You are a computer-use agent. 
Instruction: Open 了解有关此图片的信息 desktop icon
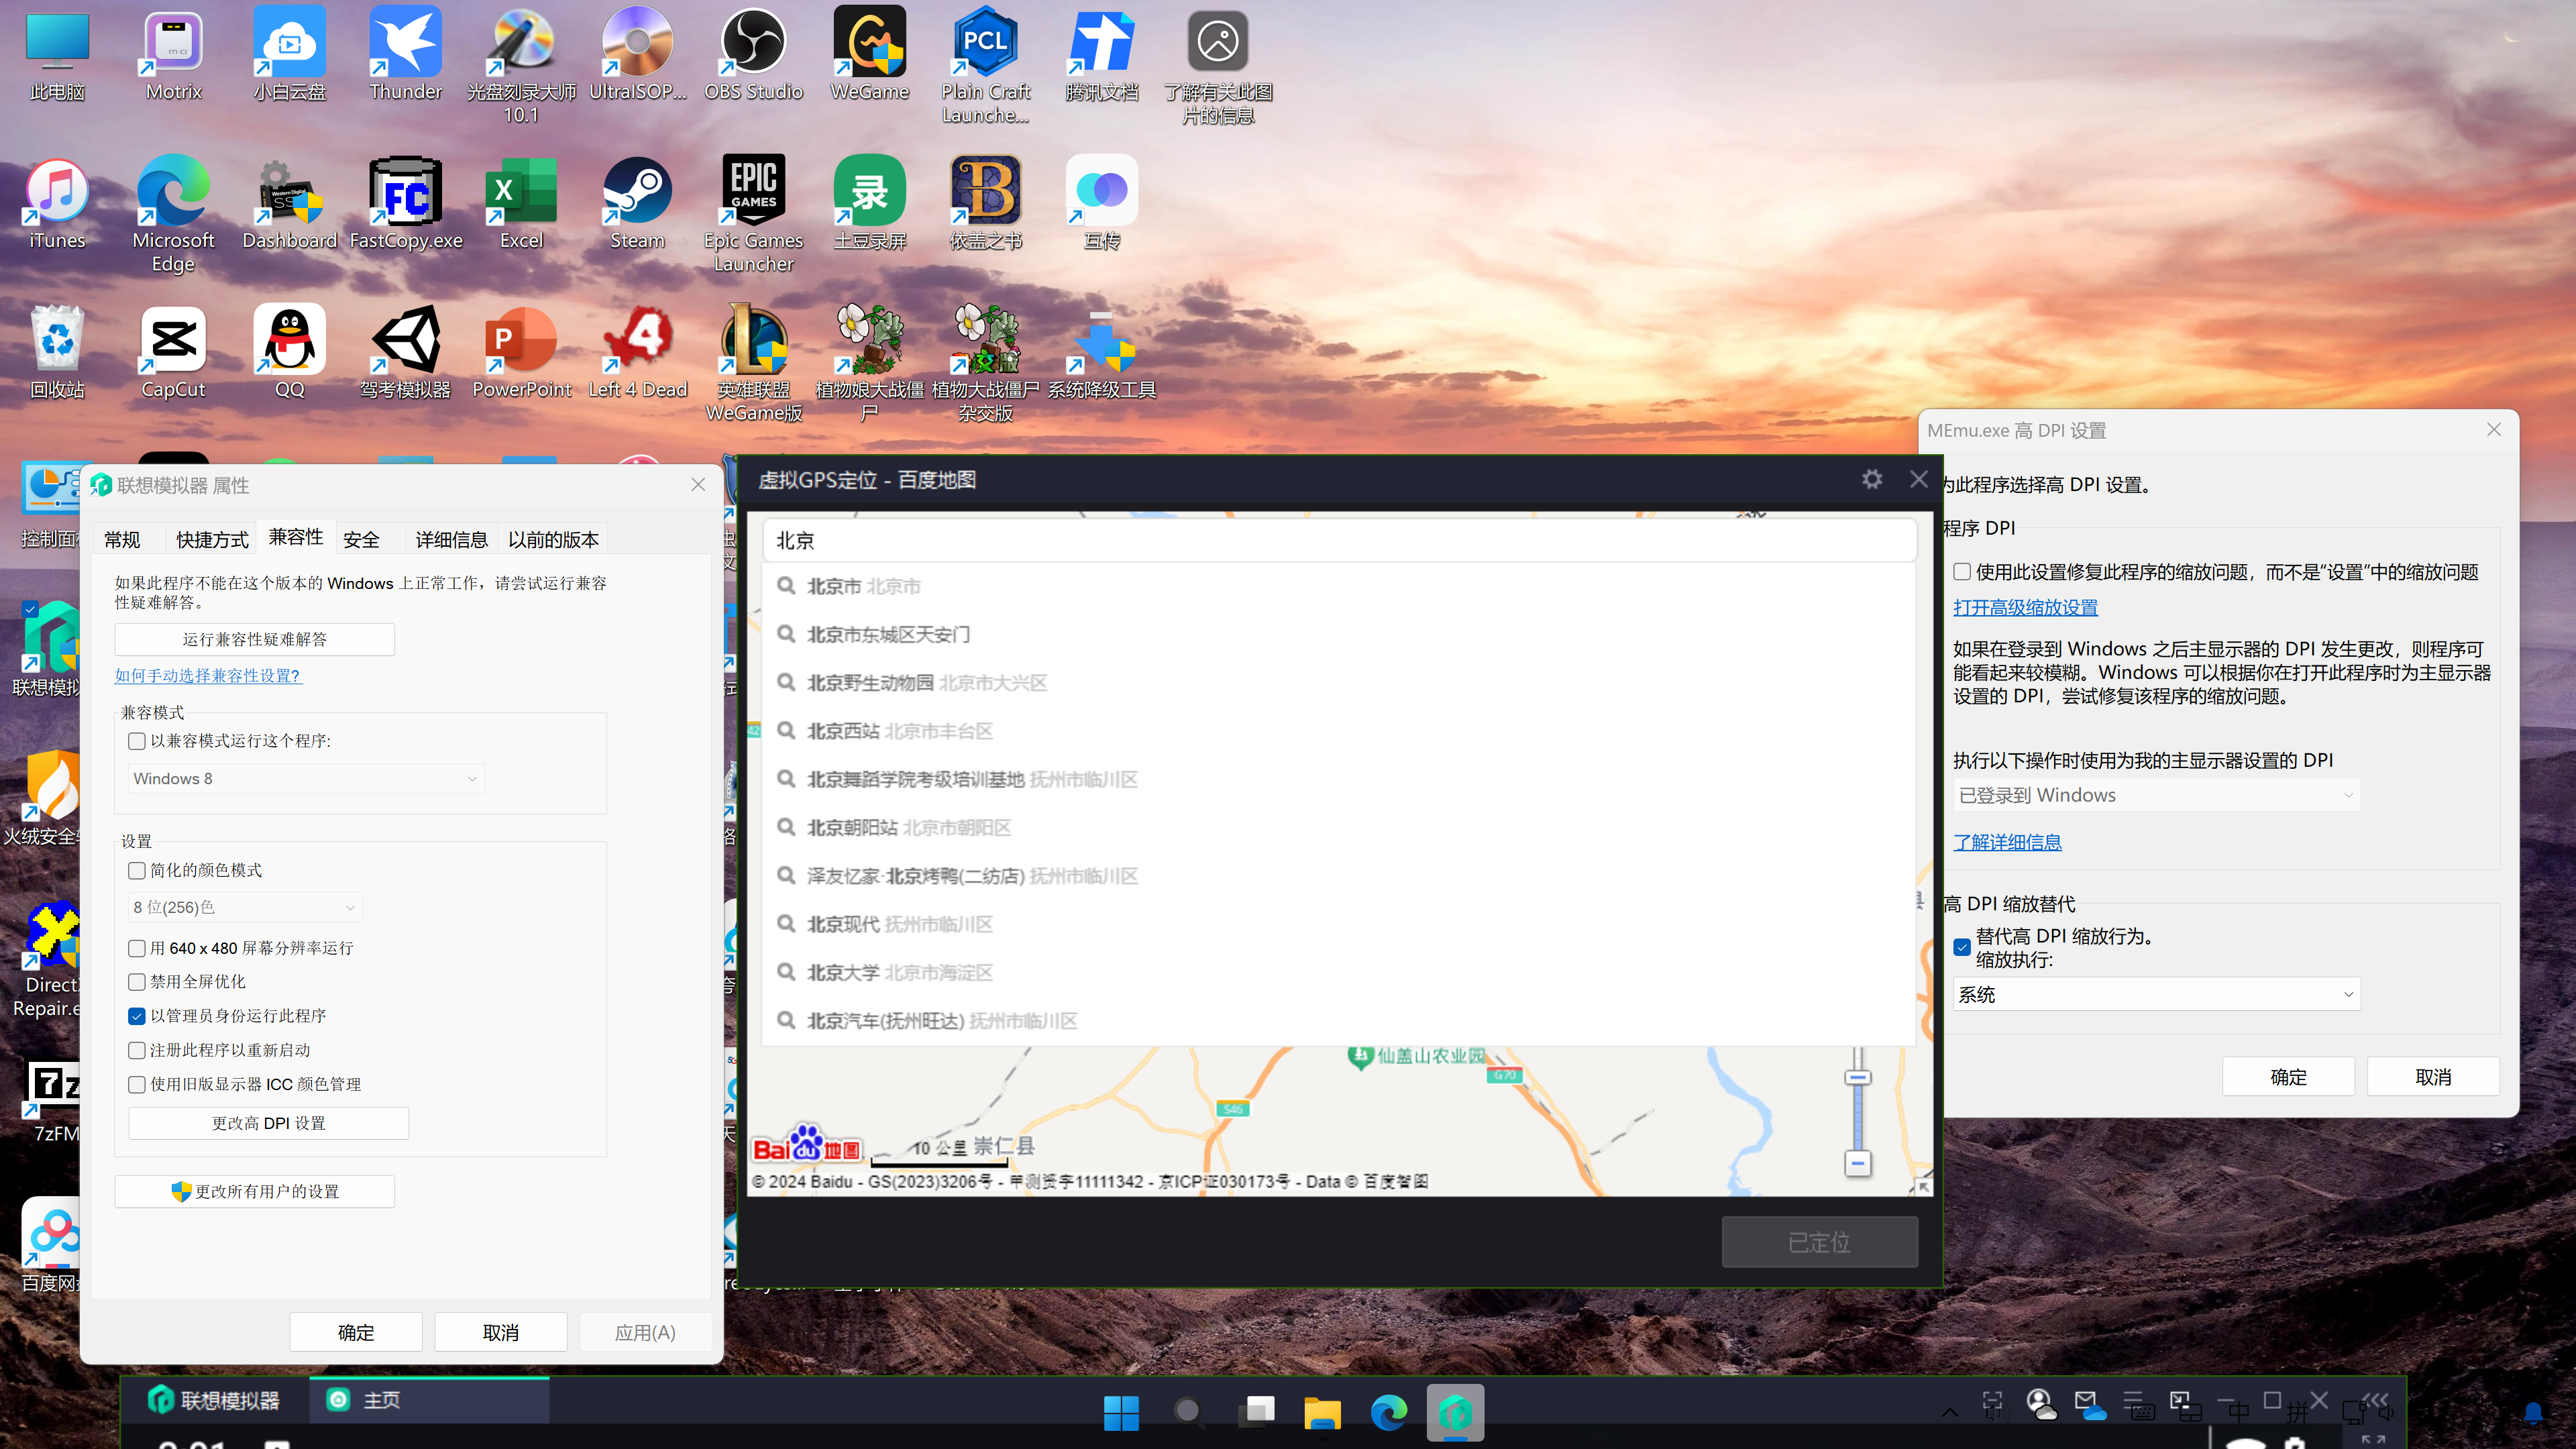(1217, 66)
